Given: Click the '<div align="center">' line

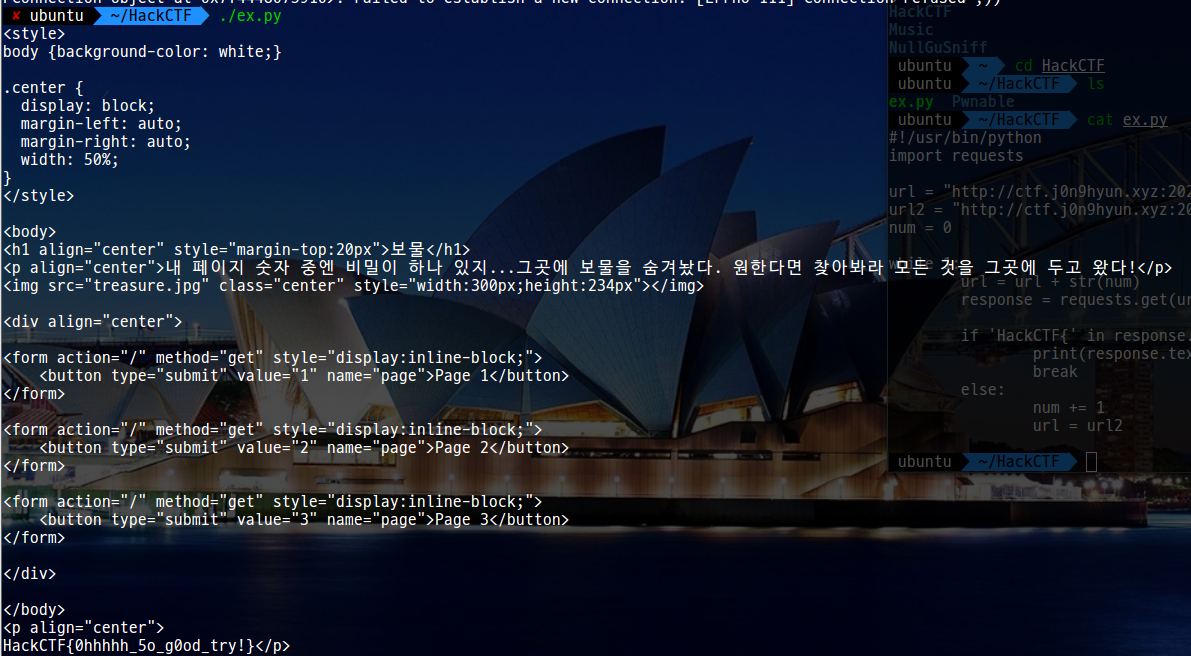Looking at the screenshot, I should pos(93,322).
